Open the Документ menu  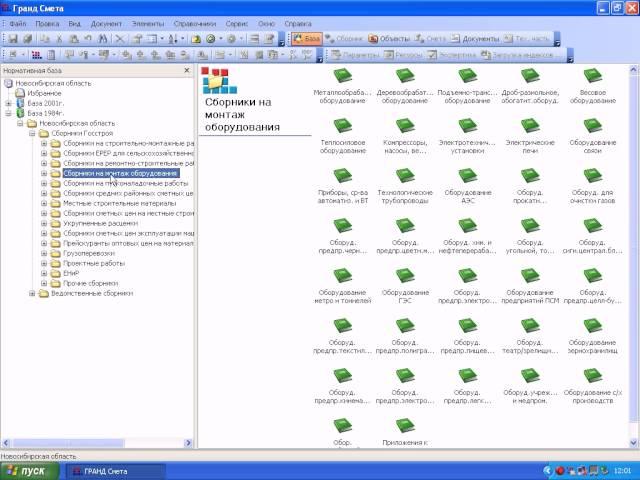[106, 24]
